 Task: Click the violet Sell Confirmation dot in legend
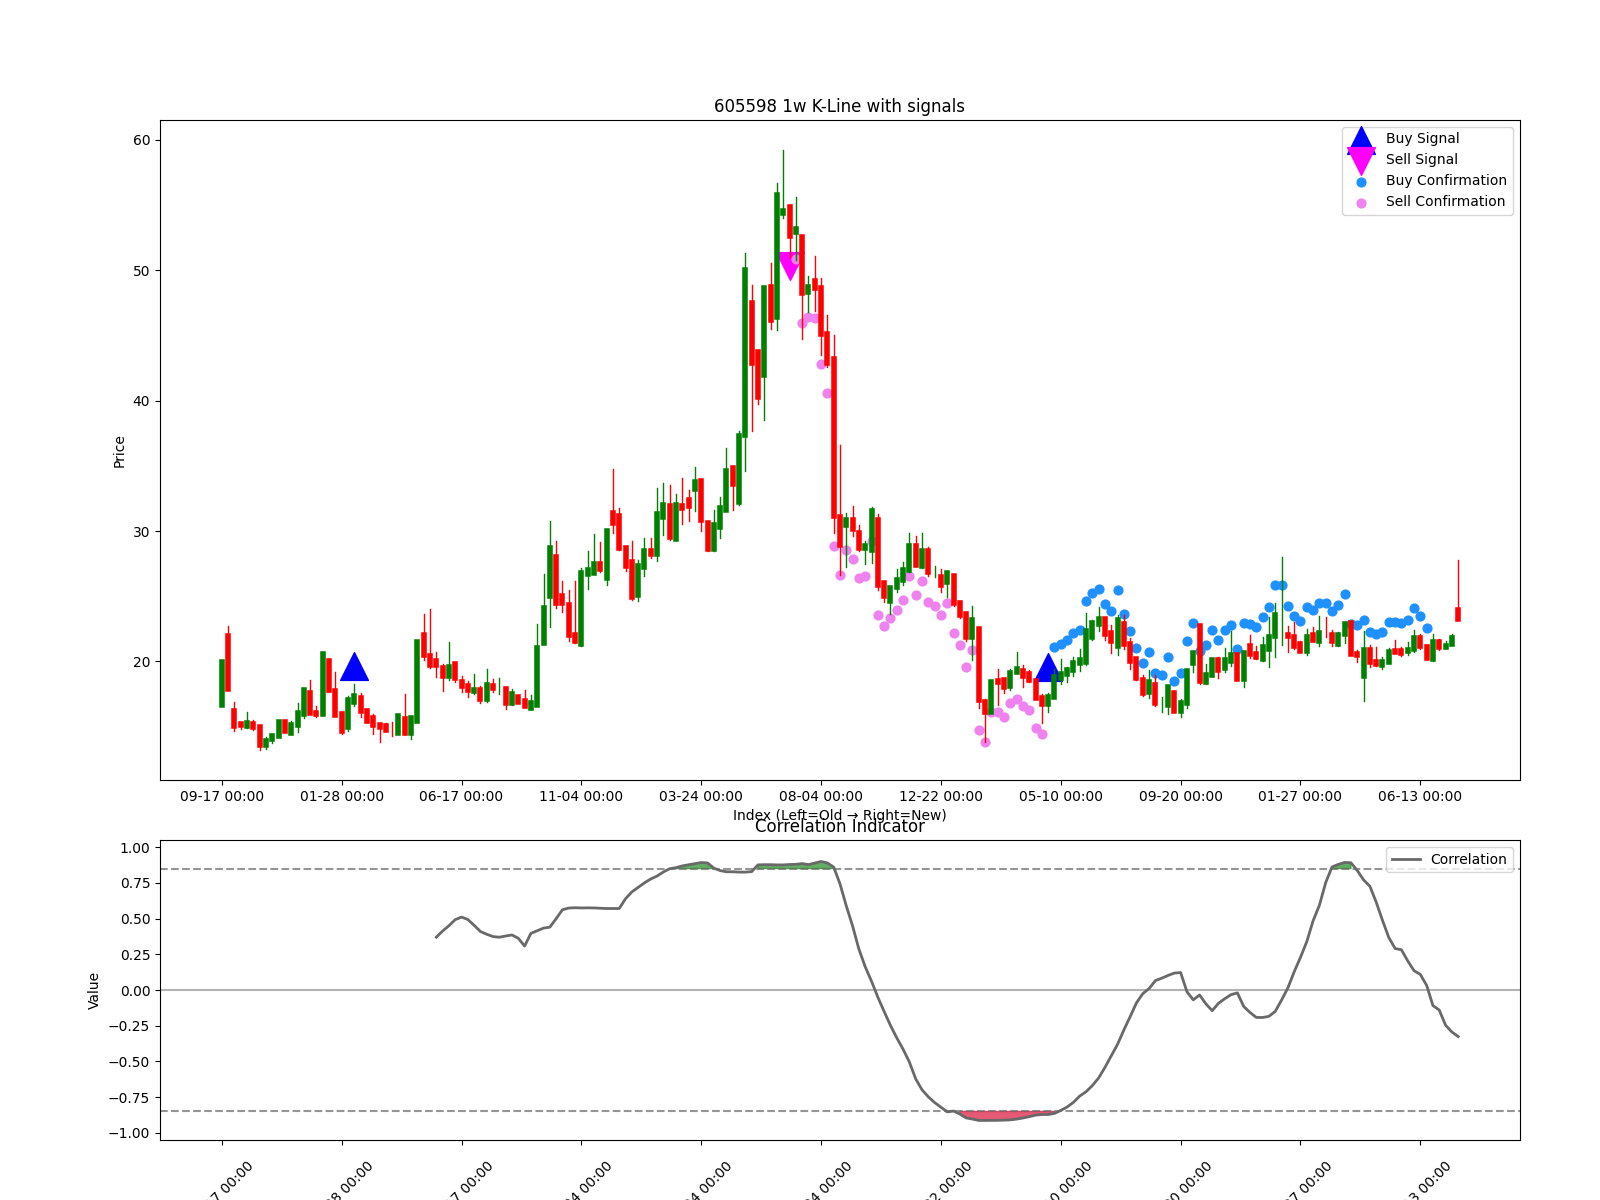tap(1361, 203)
